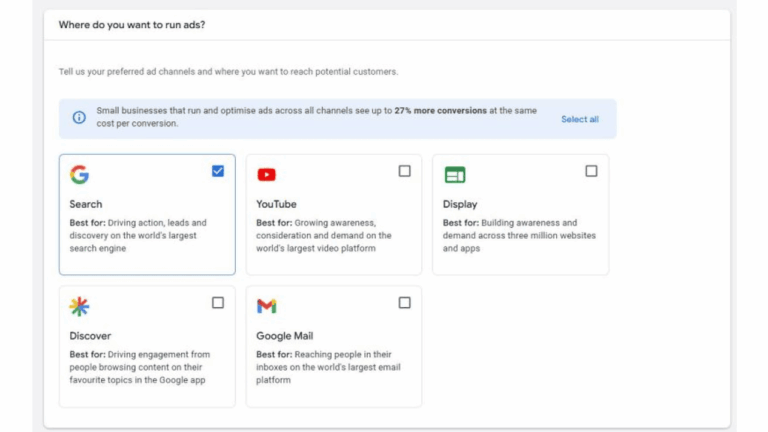Click the Discover card title
This screenshot has width=768, height=432.
(x=90, y=336)
